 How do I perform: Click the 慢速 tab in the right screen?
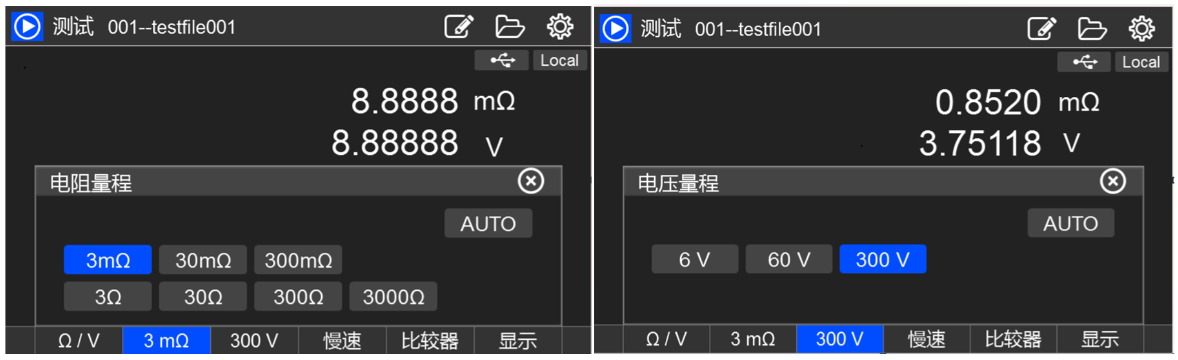tap(927, 340)
